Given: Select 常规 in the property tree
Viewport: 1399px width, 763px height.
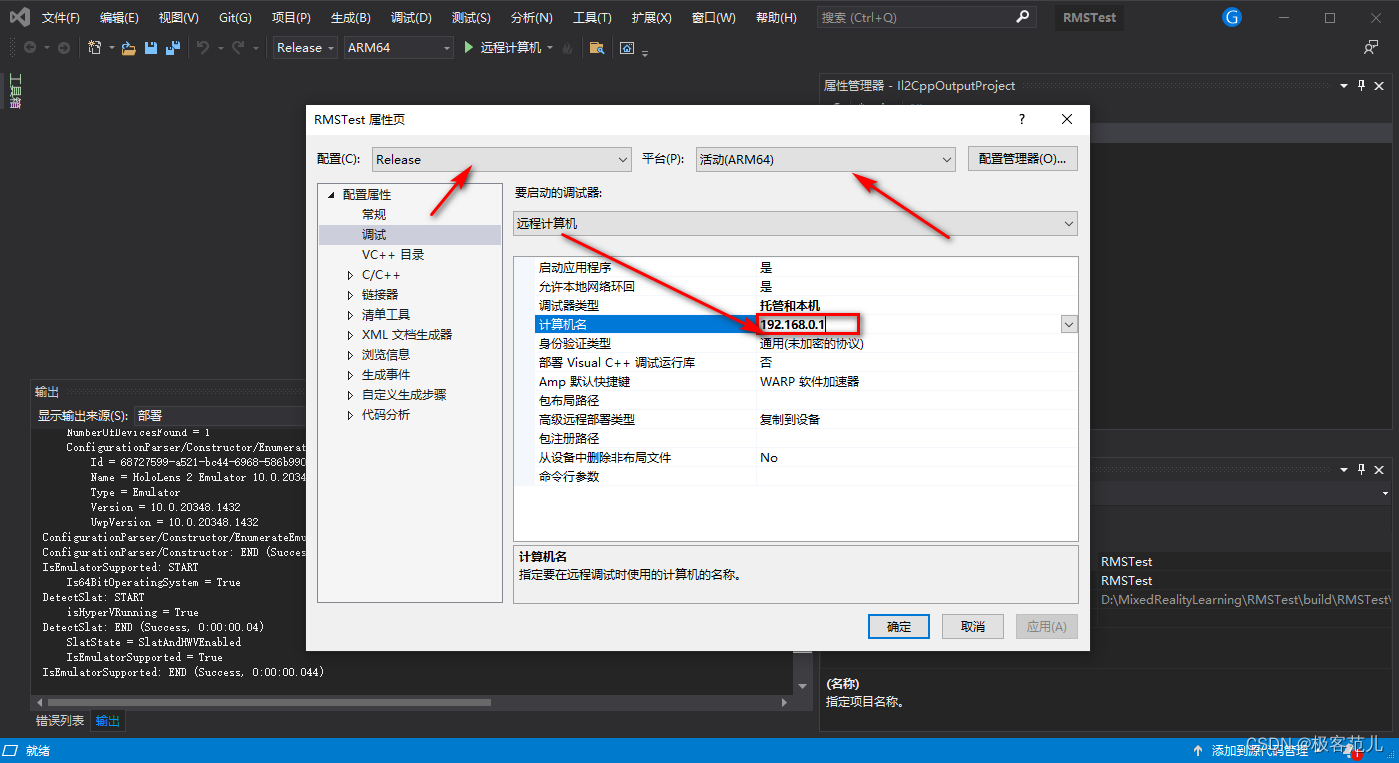Looking at the screenshot, I should point(374,214).
